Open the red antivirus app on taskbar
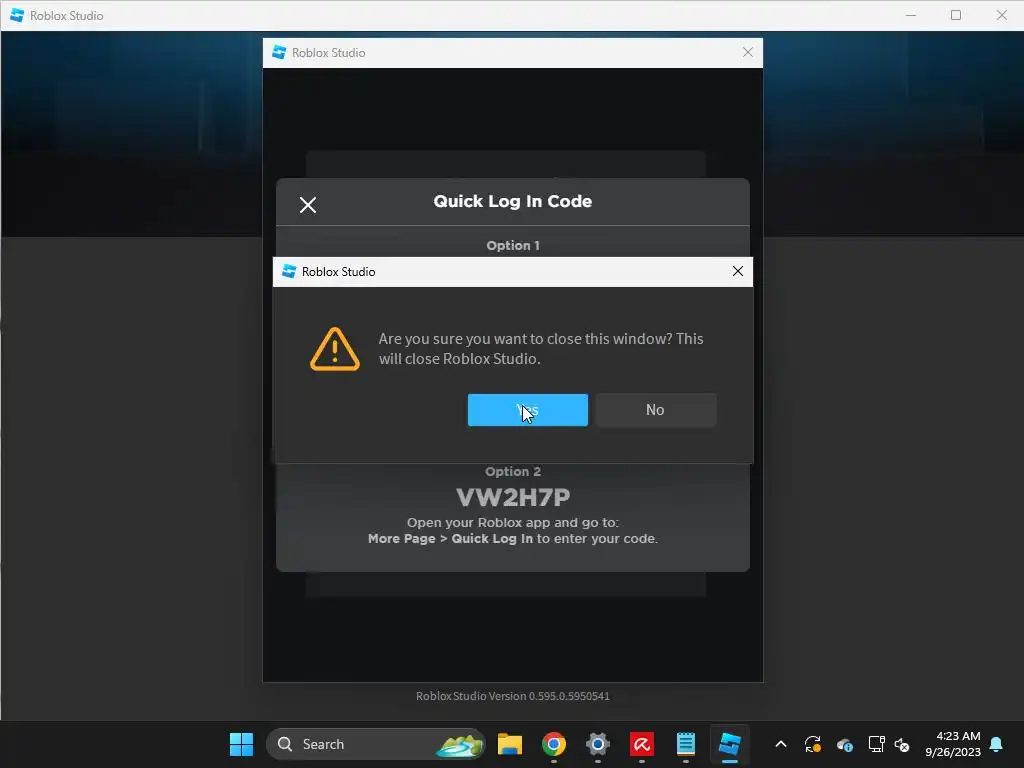 point(641,744)
